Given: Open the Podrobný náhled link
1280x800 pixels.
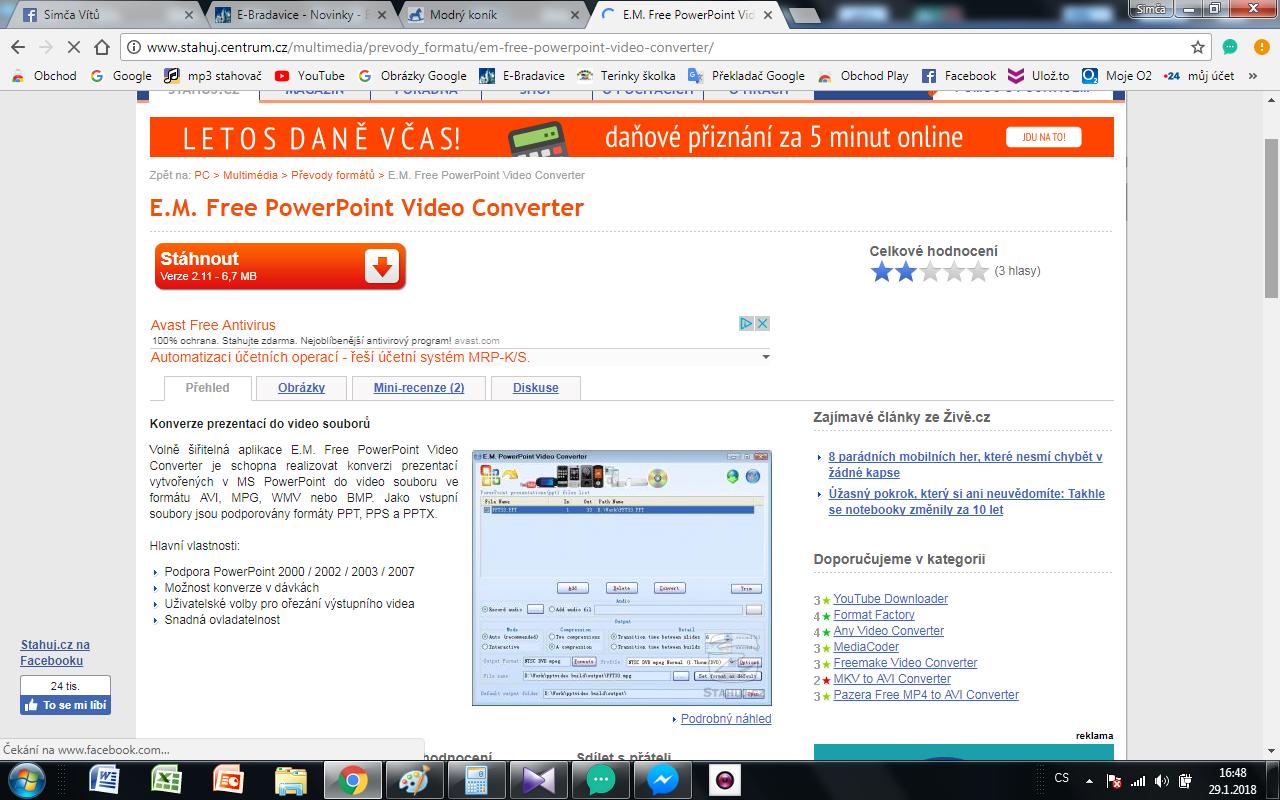Looking at the screenshot, I should coord(725,719).
